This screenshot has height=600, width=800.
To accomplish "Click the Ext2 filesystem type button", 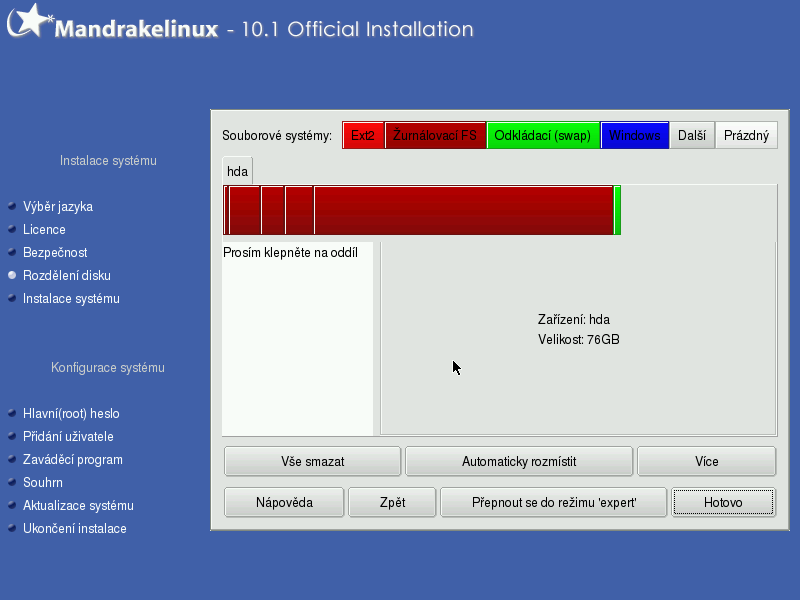I will [363, 135].
